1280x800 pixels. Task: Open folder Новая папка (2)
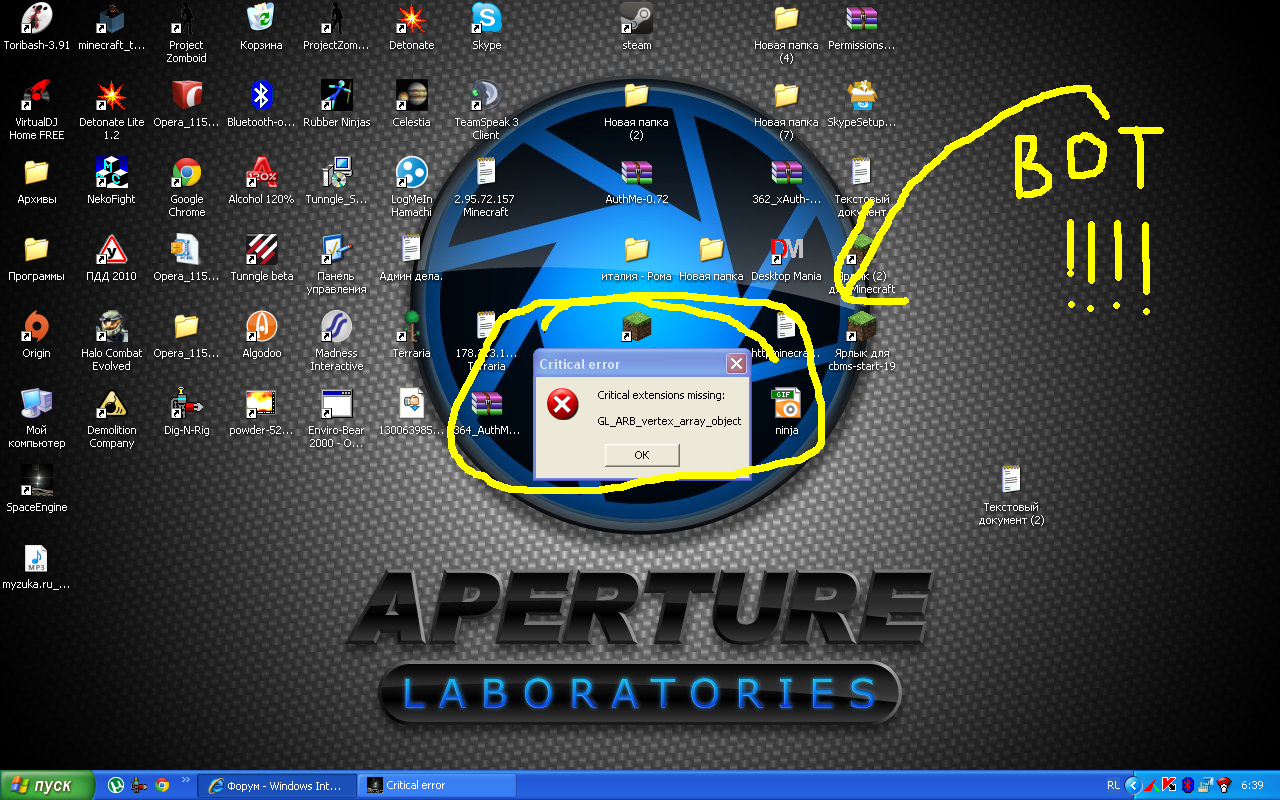[x=637, y=110]
